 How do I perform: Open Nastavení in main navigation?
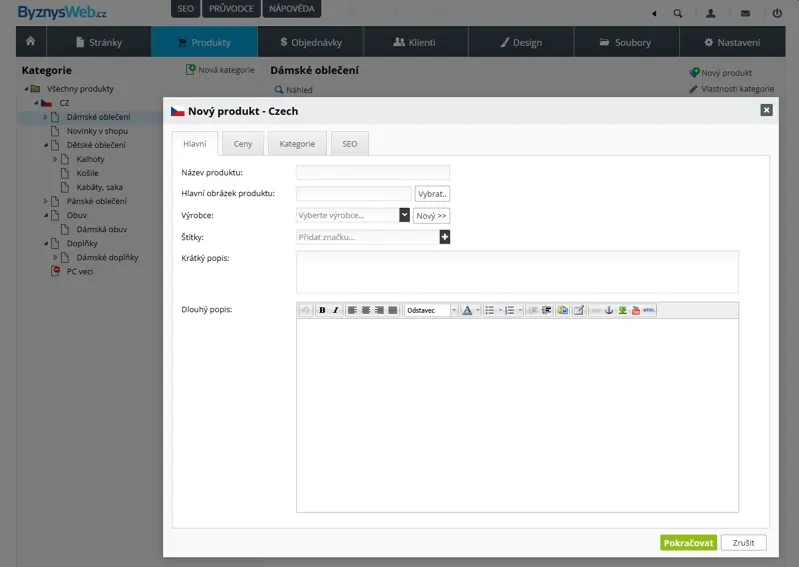[732, 42]
